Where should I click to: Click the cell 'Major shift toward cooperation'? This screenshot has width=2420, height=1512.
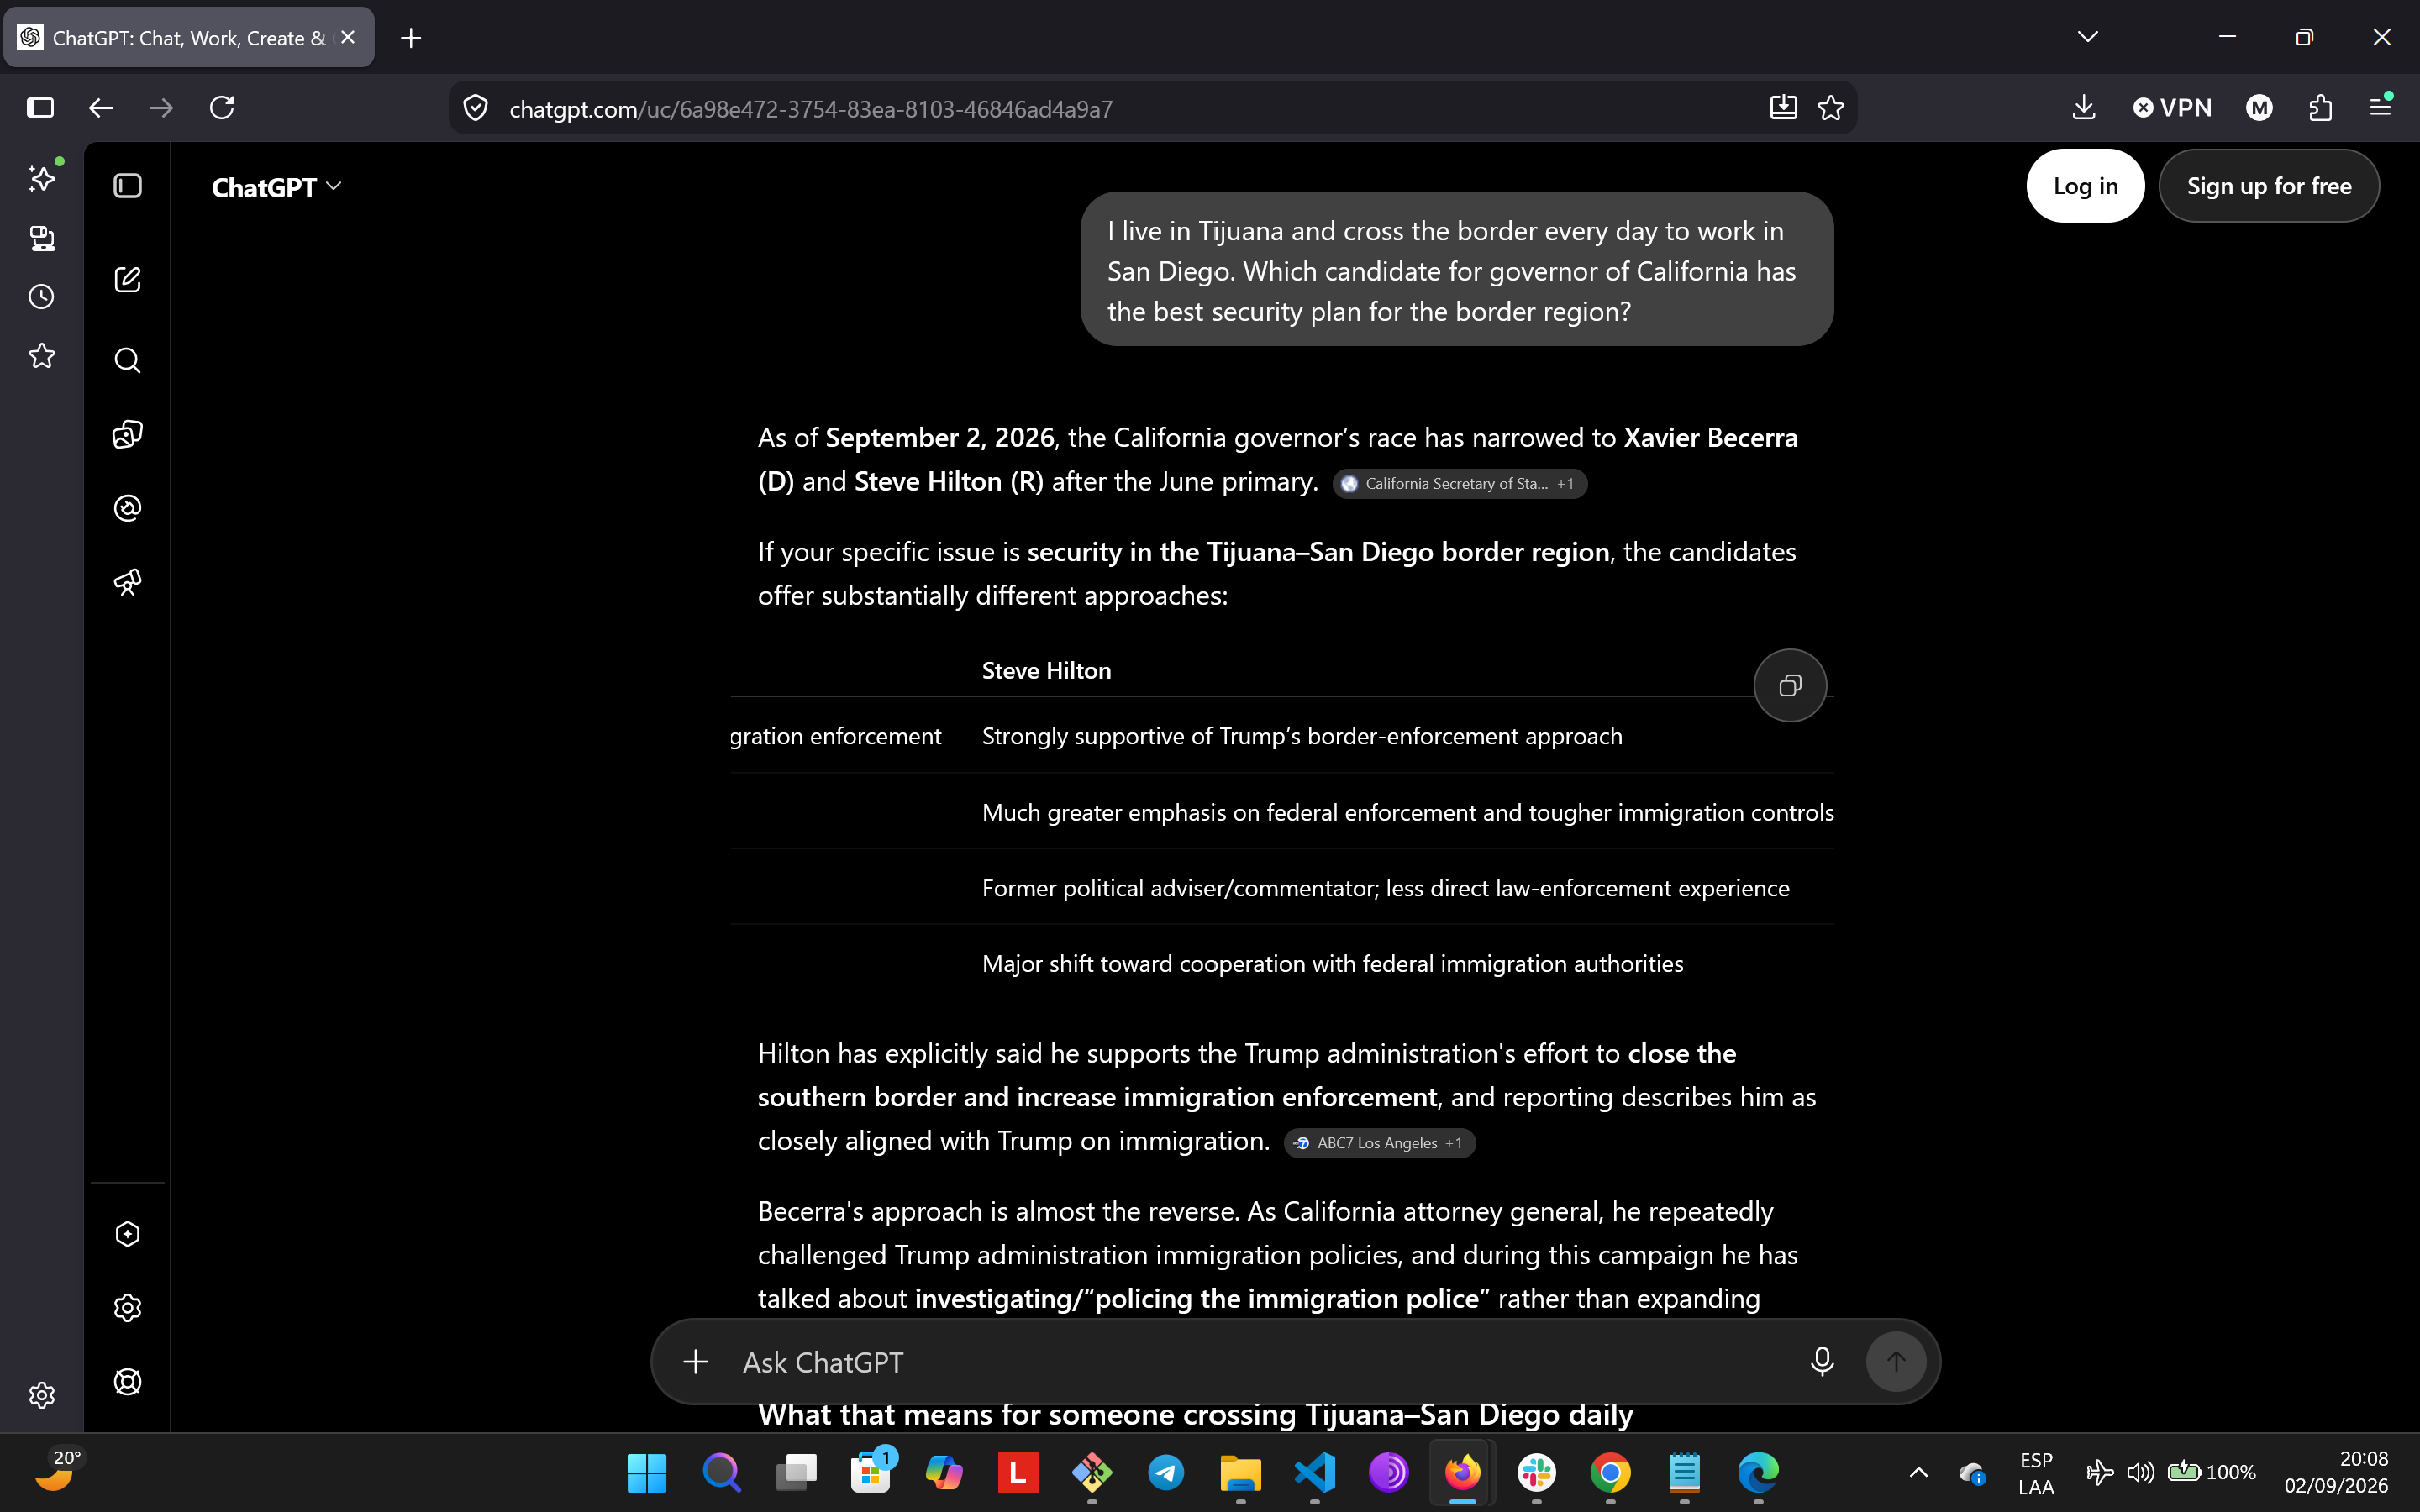coord(1333,964)
